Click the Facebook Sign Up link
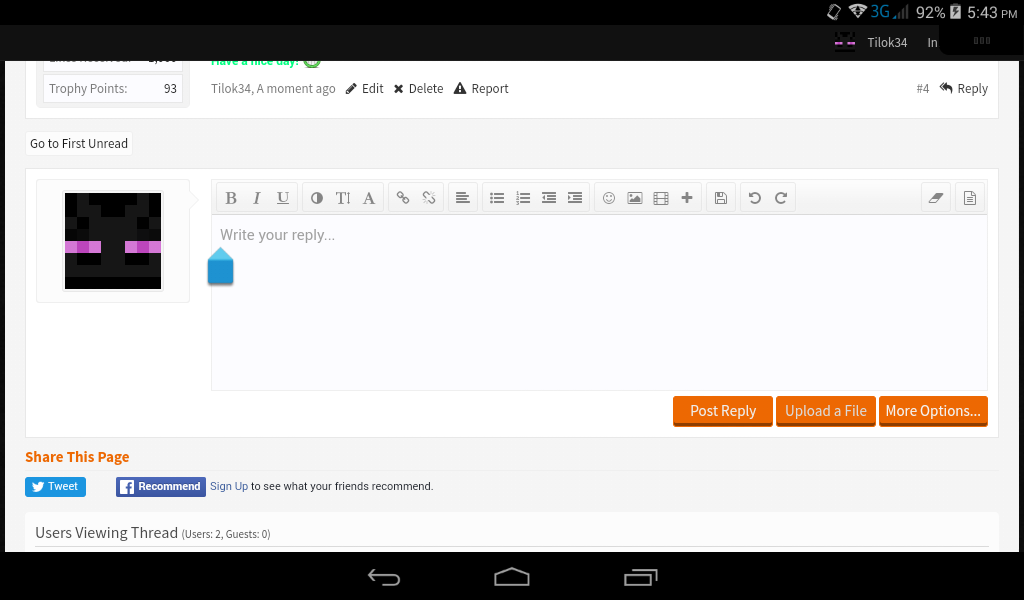This screenshot has width=1024, height=600. tap(229, 486)
